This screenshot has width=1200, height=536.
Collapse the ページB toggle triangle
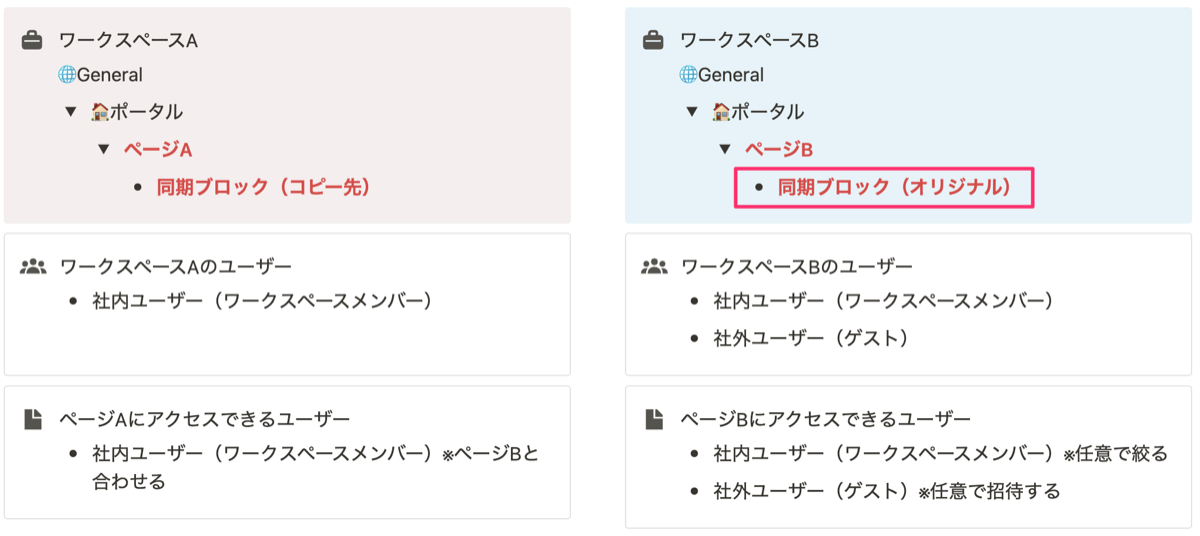(725, 149)
